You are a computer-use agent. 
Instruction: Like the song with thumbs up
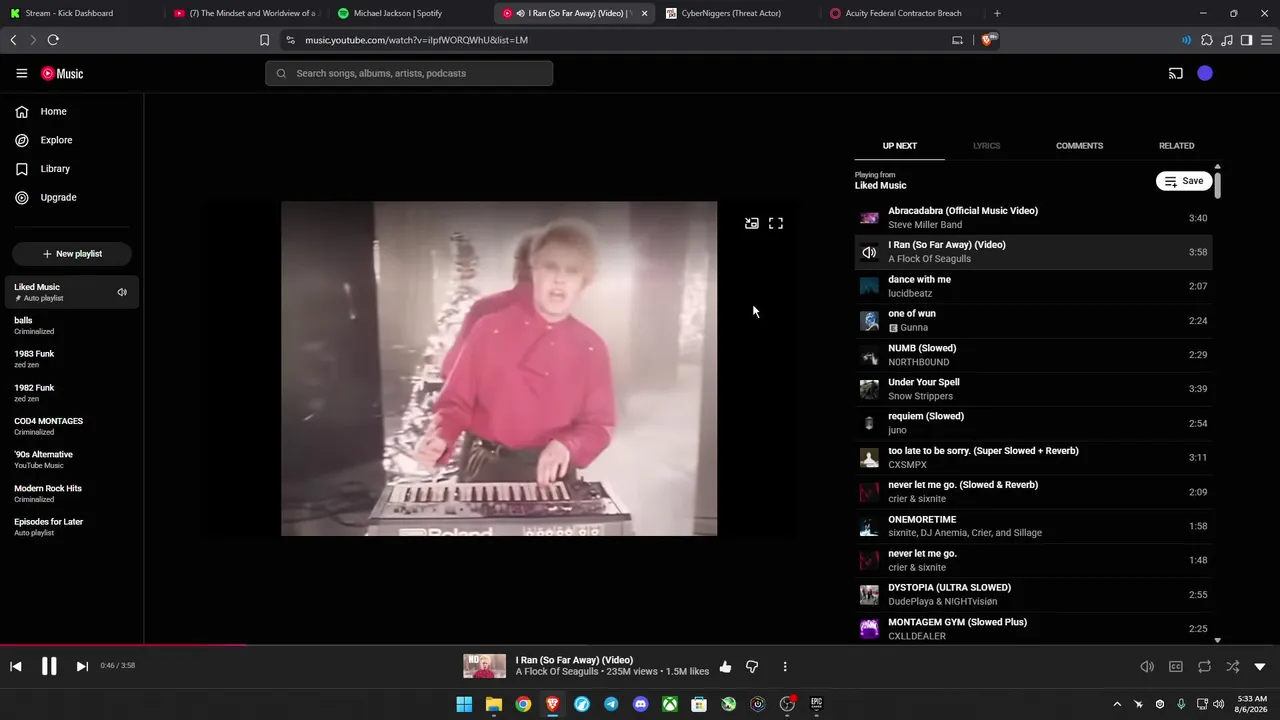(x=725, y=667)
